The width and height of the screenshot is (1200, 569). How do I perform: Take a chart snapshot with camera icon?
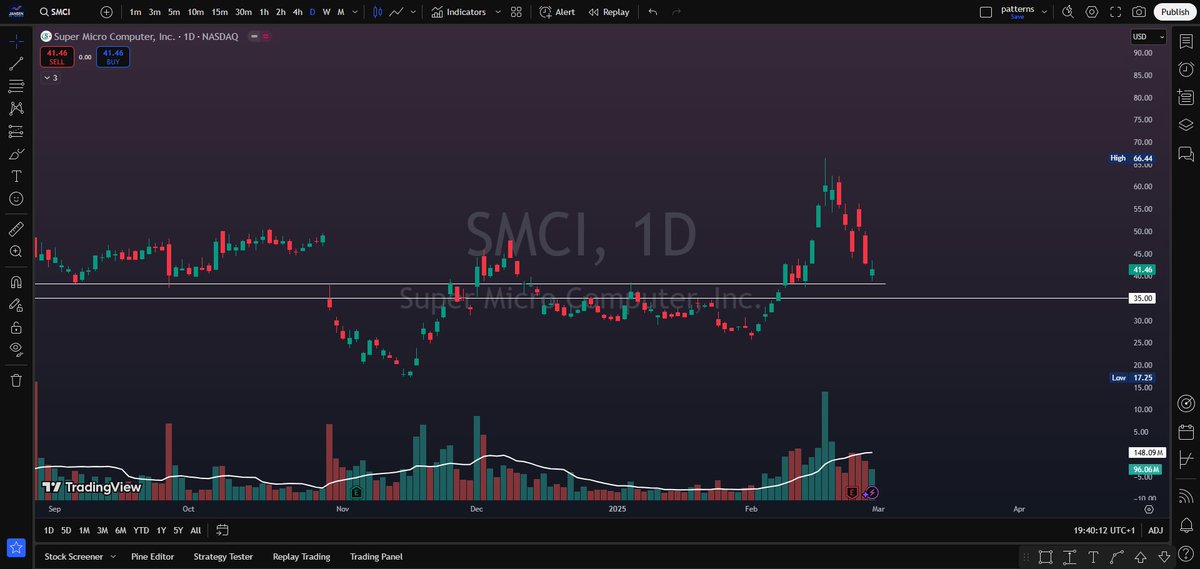(1139, 12)
